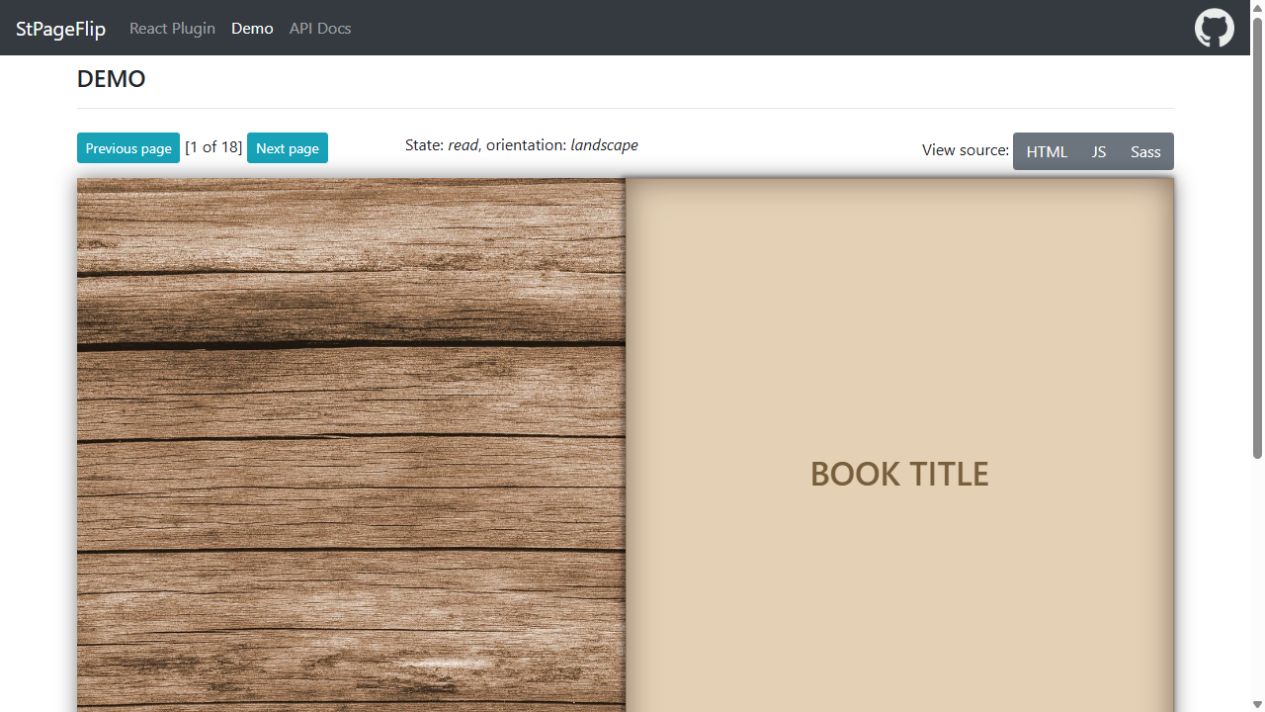Click the page scrollbar down arrow
This screenshot has height=712, width=1265.
pyautogui.click(x=1257, y=704)
